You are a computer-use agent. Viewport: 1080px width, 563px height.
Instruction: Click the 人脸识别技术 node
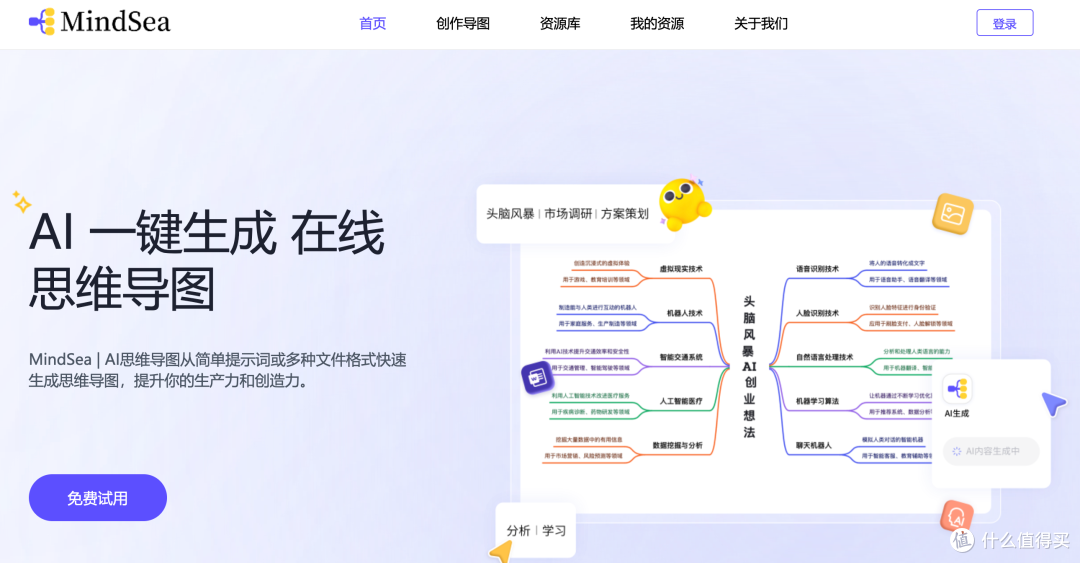[818, 313]
